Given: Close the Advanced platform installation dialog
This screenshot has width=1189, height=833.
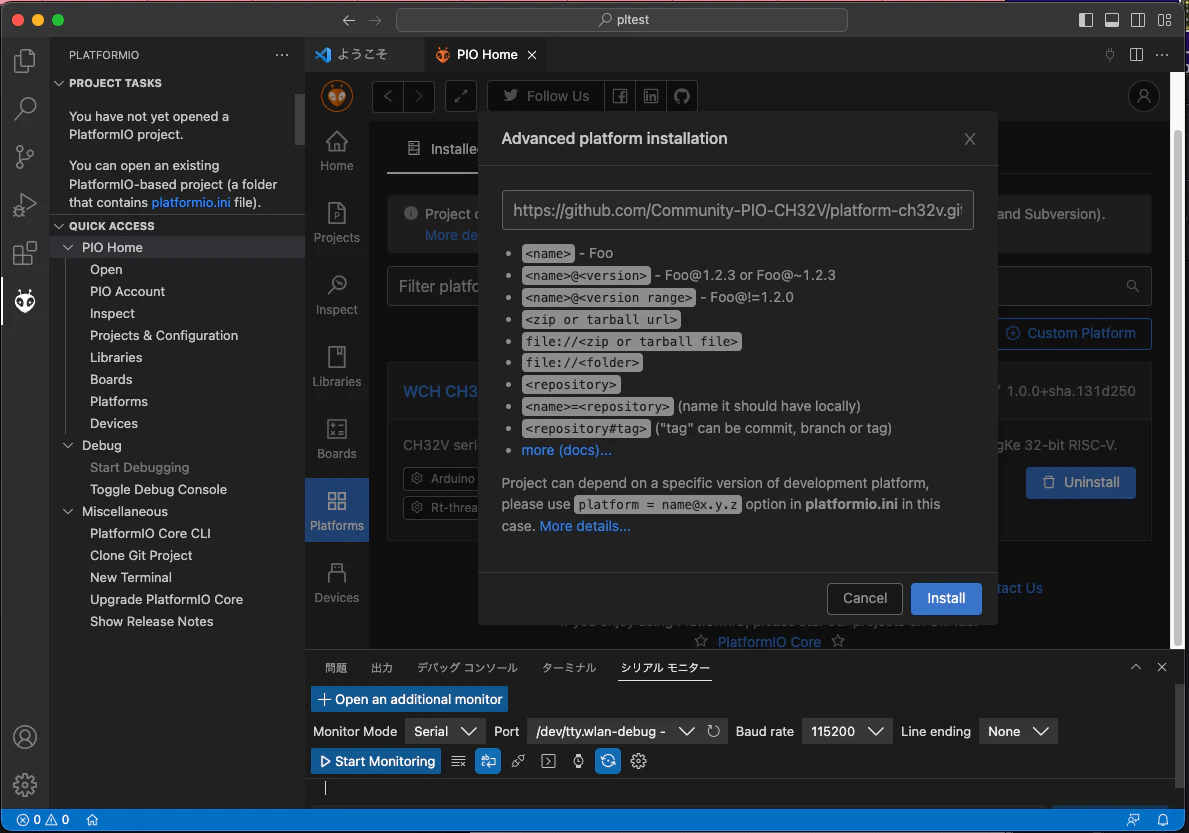Looking at the screenshot, I should (x=970, y=139).
